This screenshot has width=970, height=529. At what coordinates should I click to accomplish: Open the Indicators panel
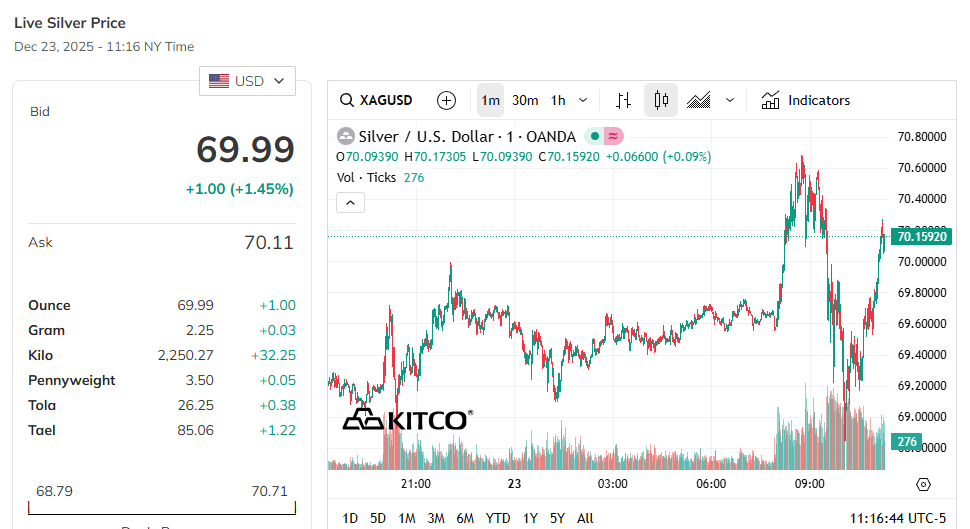[805, 100]
